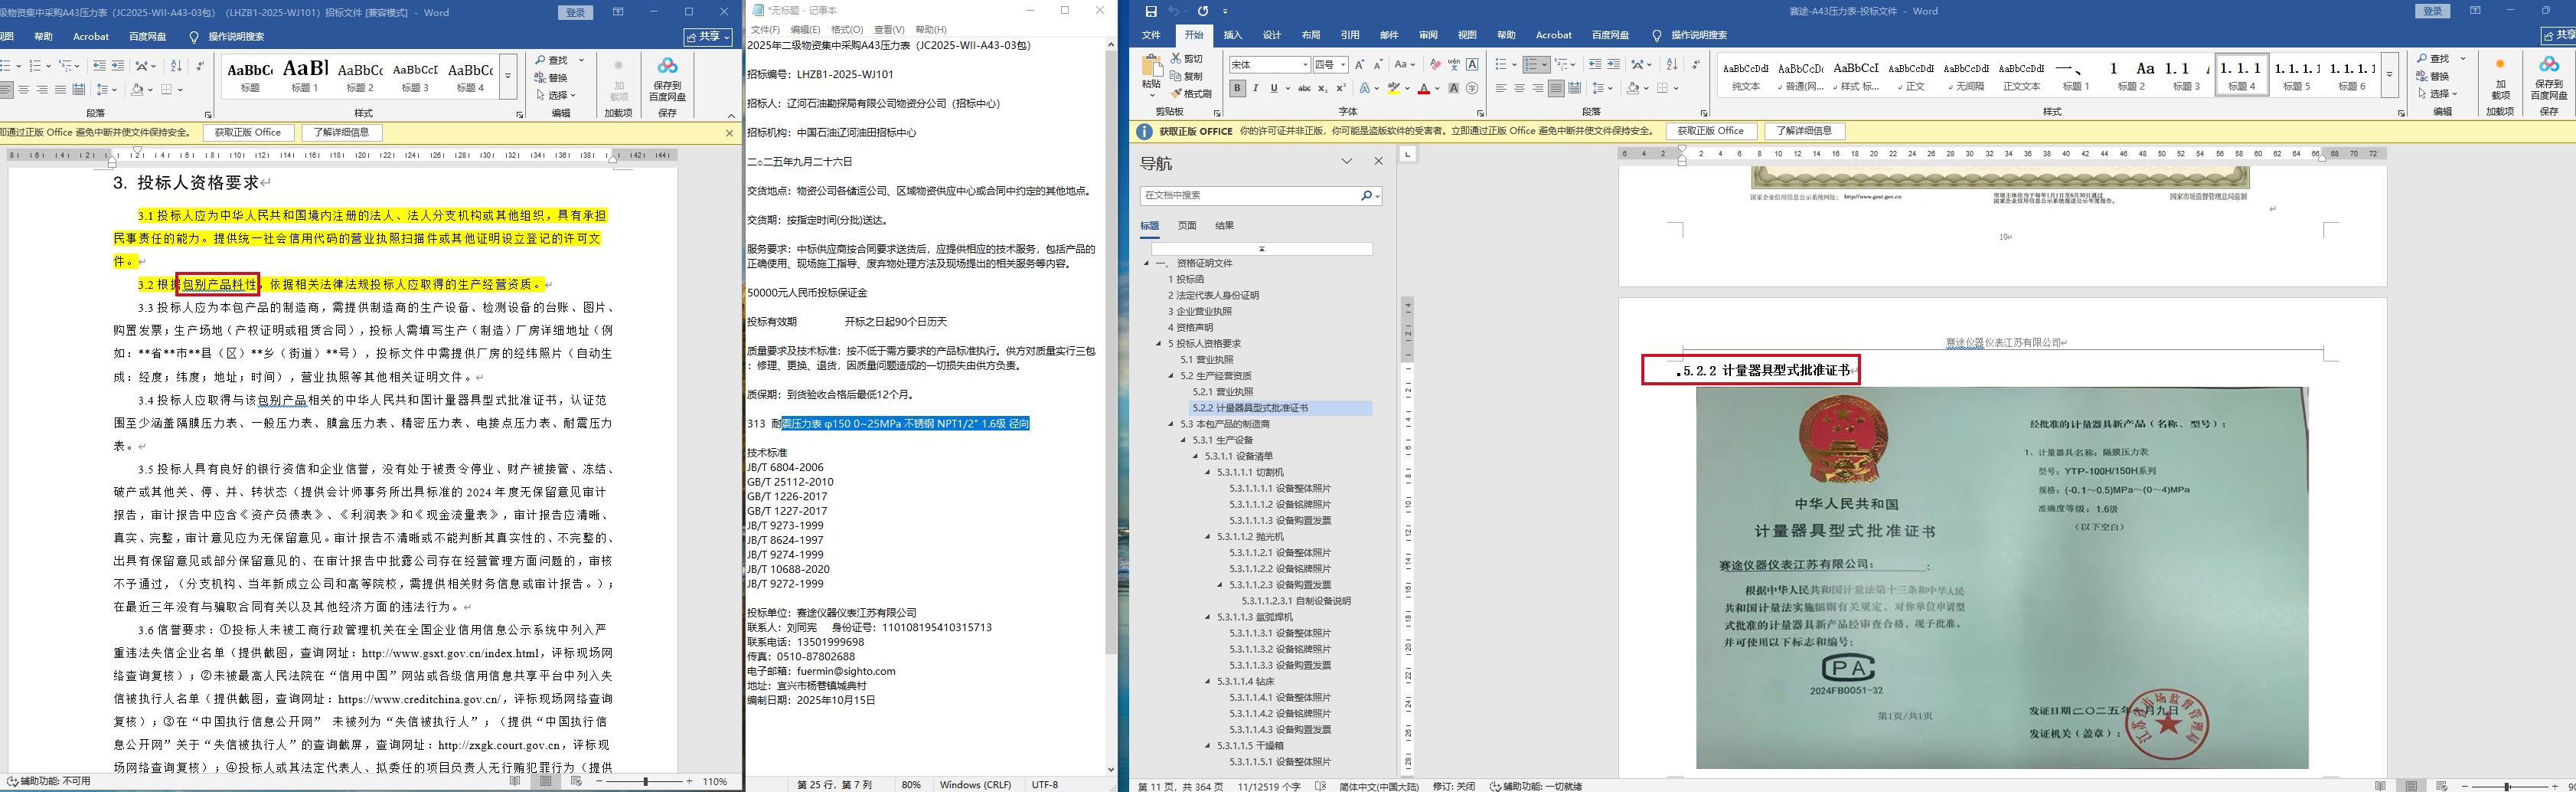Toggle Align Left in left Word ribbon
The height and width of the screenshot is (792, 2576).
point(6,90)
